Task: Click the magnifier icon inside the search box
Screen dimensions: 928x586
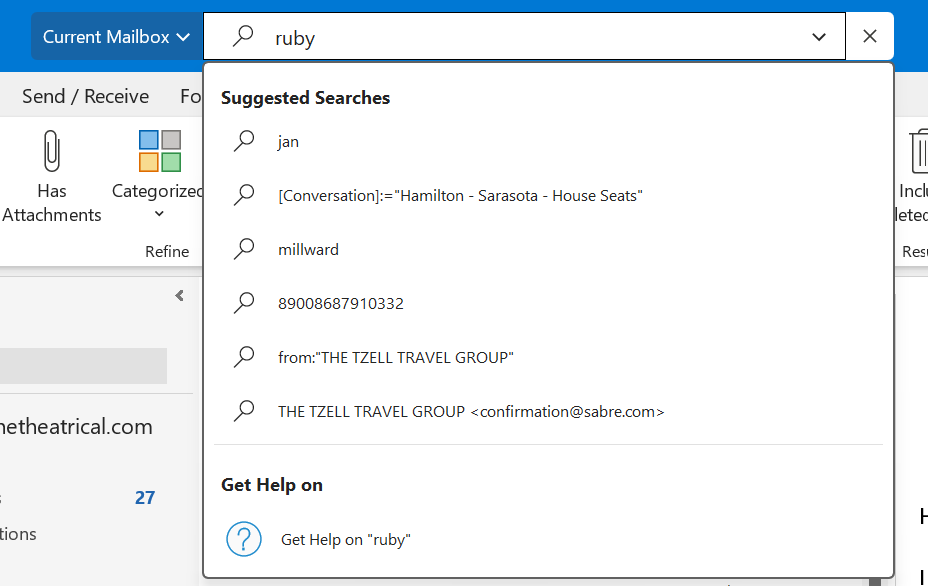Action: (241, 35)
